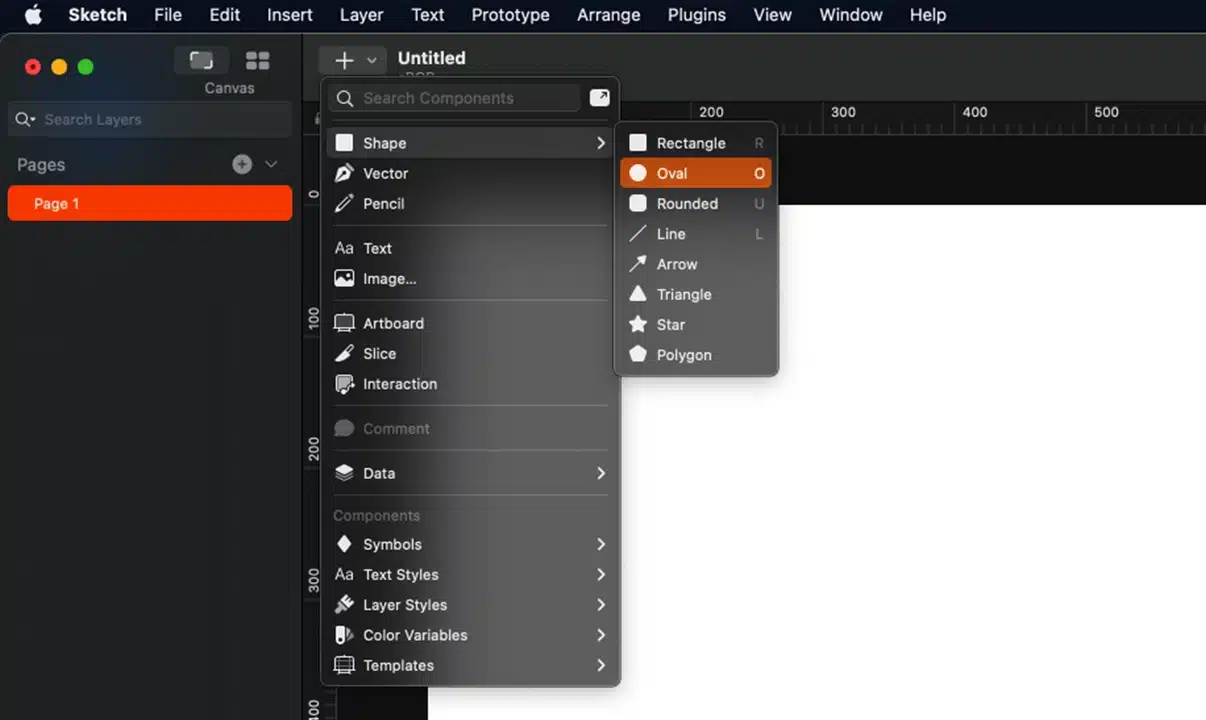
Task: Select the Triangle shape
Action: point(683,294)
